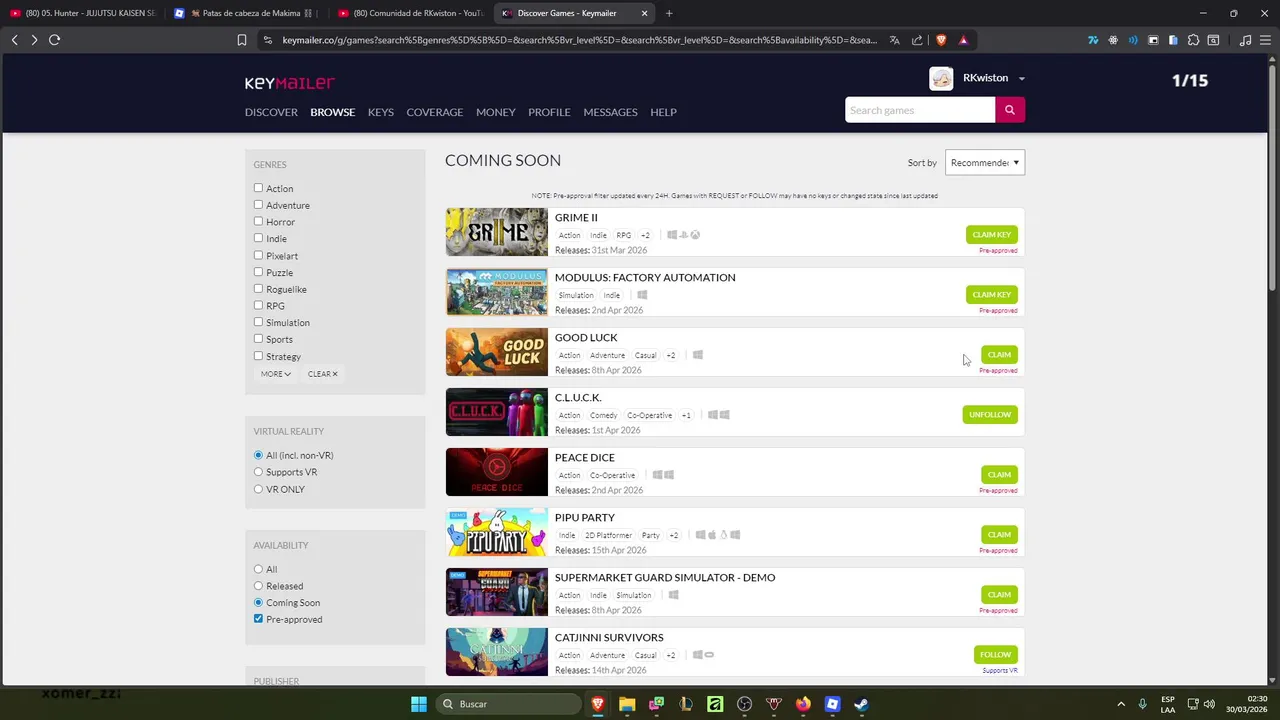The height and width of the screenshot is (720, 1280).
Task: Check the Roguelike genre checkbox
Action: [x=258, y=288]
